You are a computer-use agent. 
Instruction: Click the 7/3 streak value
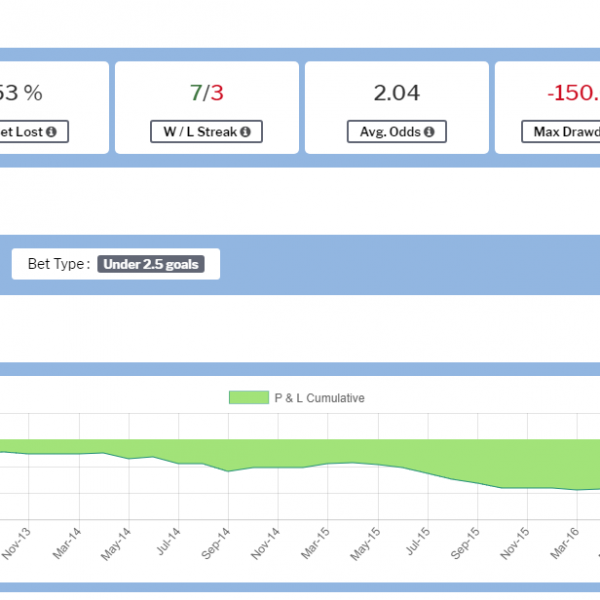207,93
